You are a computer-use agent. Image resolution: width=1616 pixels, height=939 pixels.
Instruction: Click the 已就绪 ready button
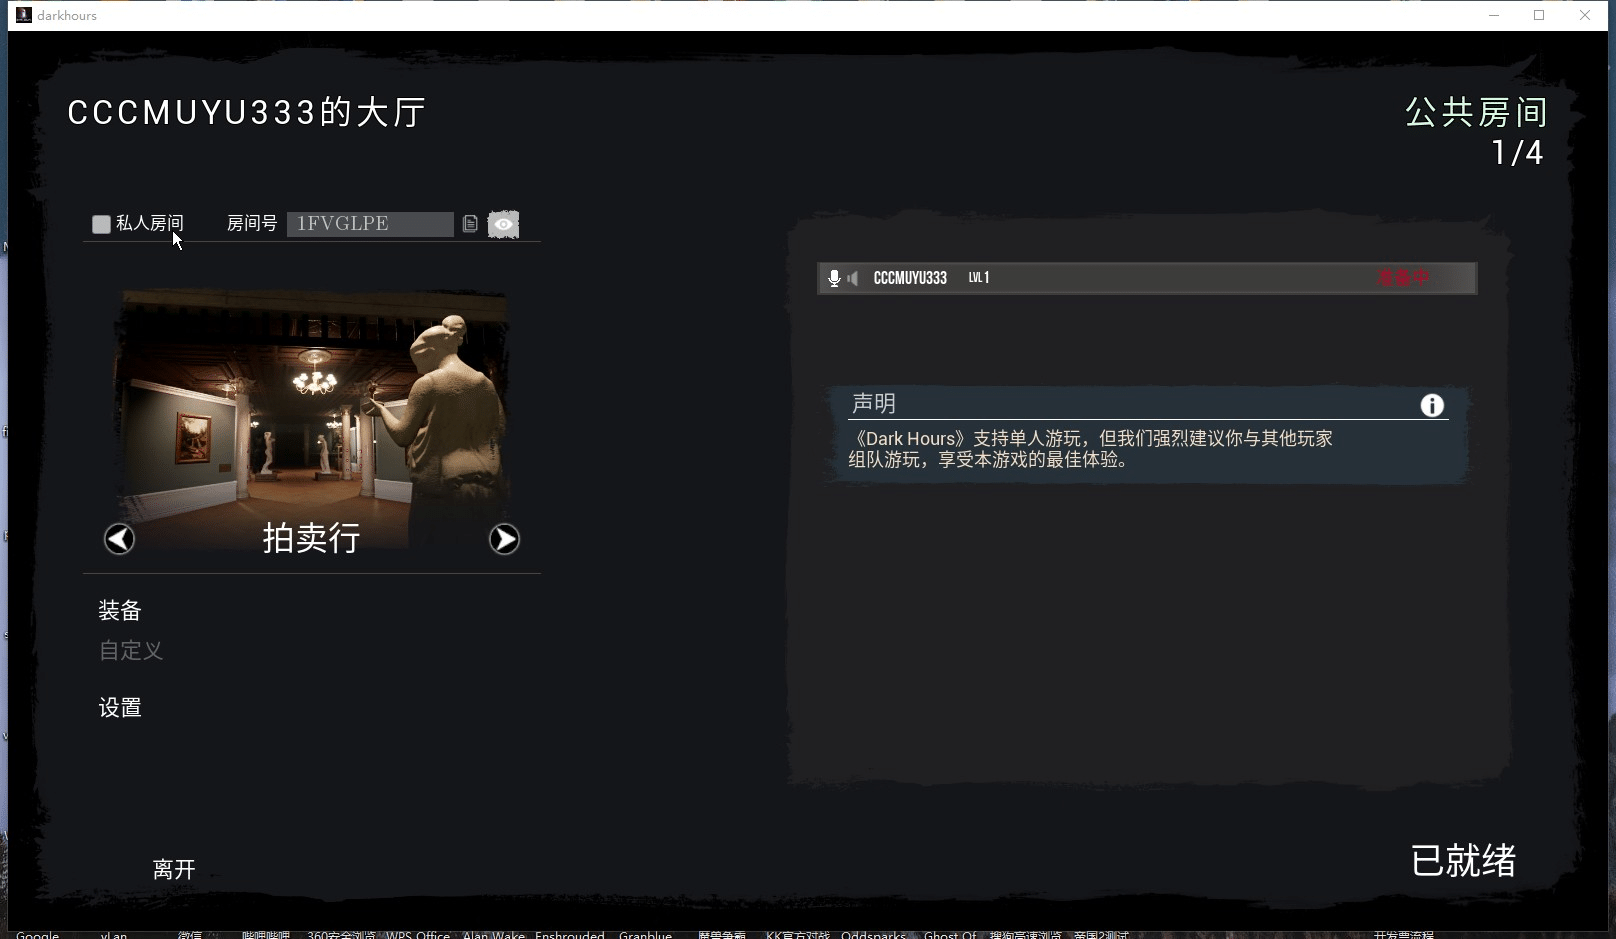click(1462, 860)
